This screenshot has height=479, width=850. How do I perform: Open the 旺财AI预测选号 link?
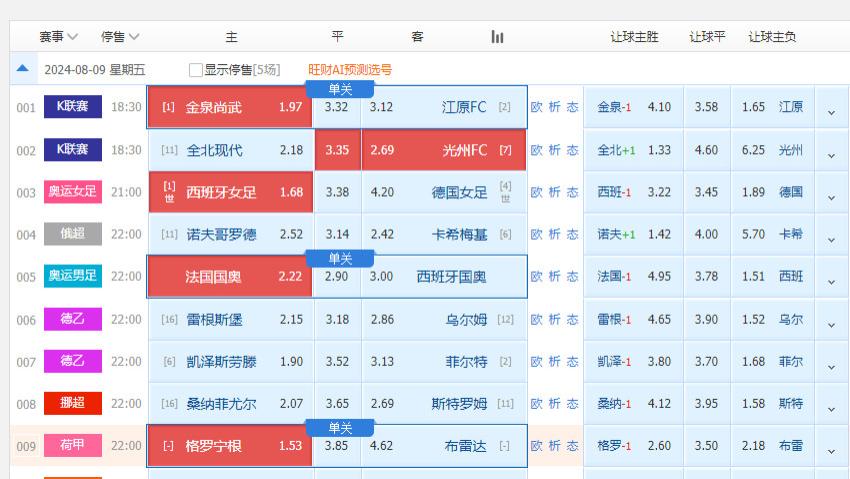pyautogui.click(x=350, y=70)
